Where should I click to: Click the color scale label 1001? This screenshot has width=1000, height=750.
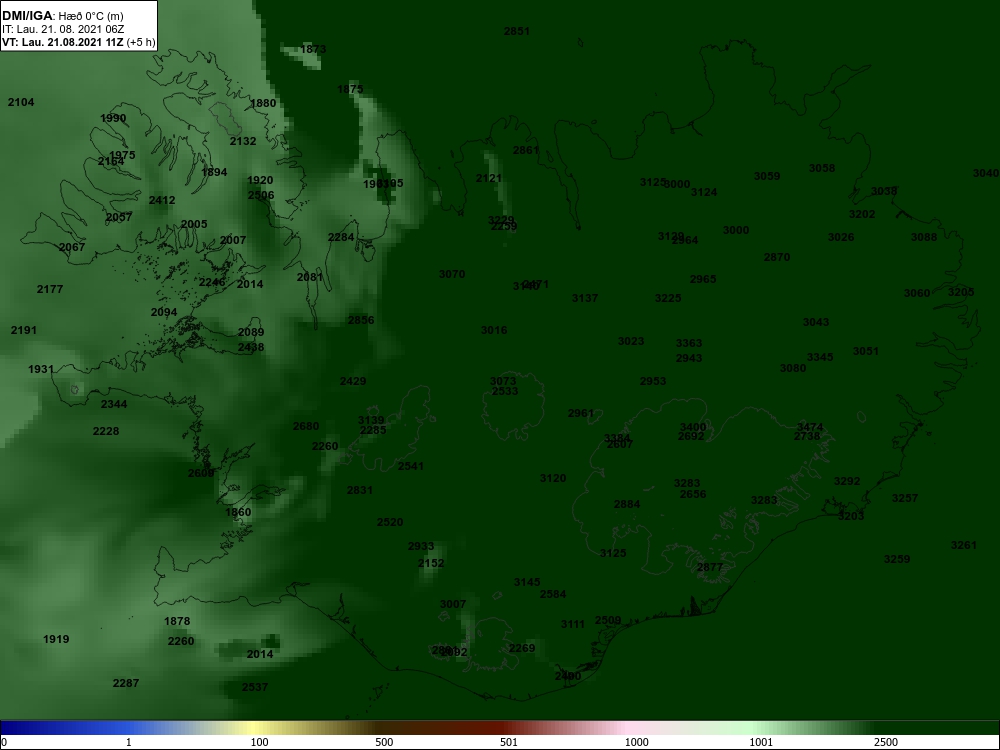click(761, 742)
